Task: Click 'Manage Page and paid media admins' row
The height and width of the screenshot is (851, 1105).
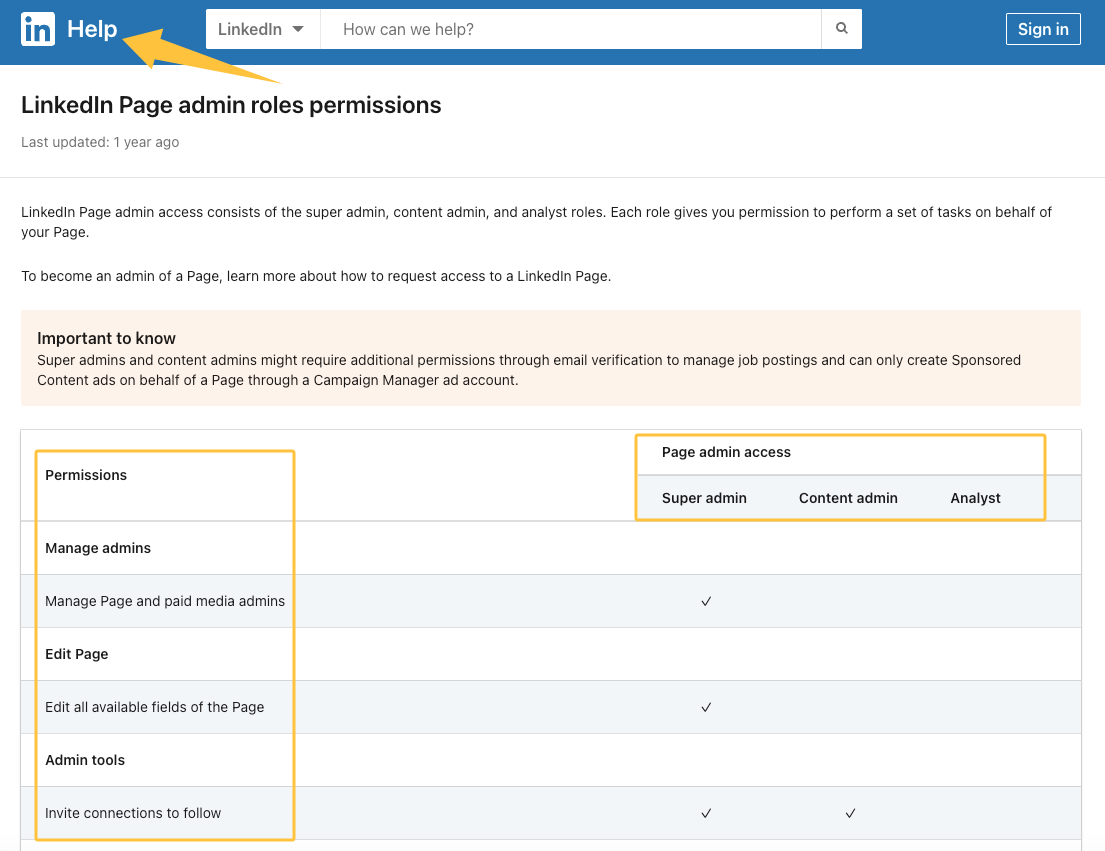Action: point(551,601)
